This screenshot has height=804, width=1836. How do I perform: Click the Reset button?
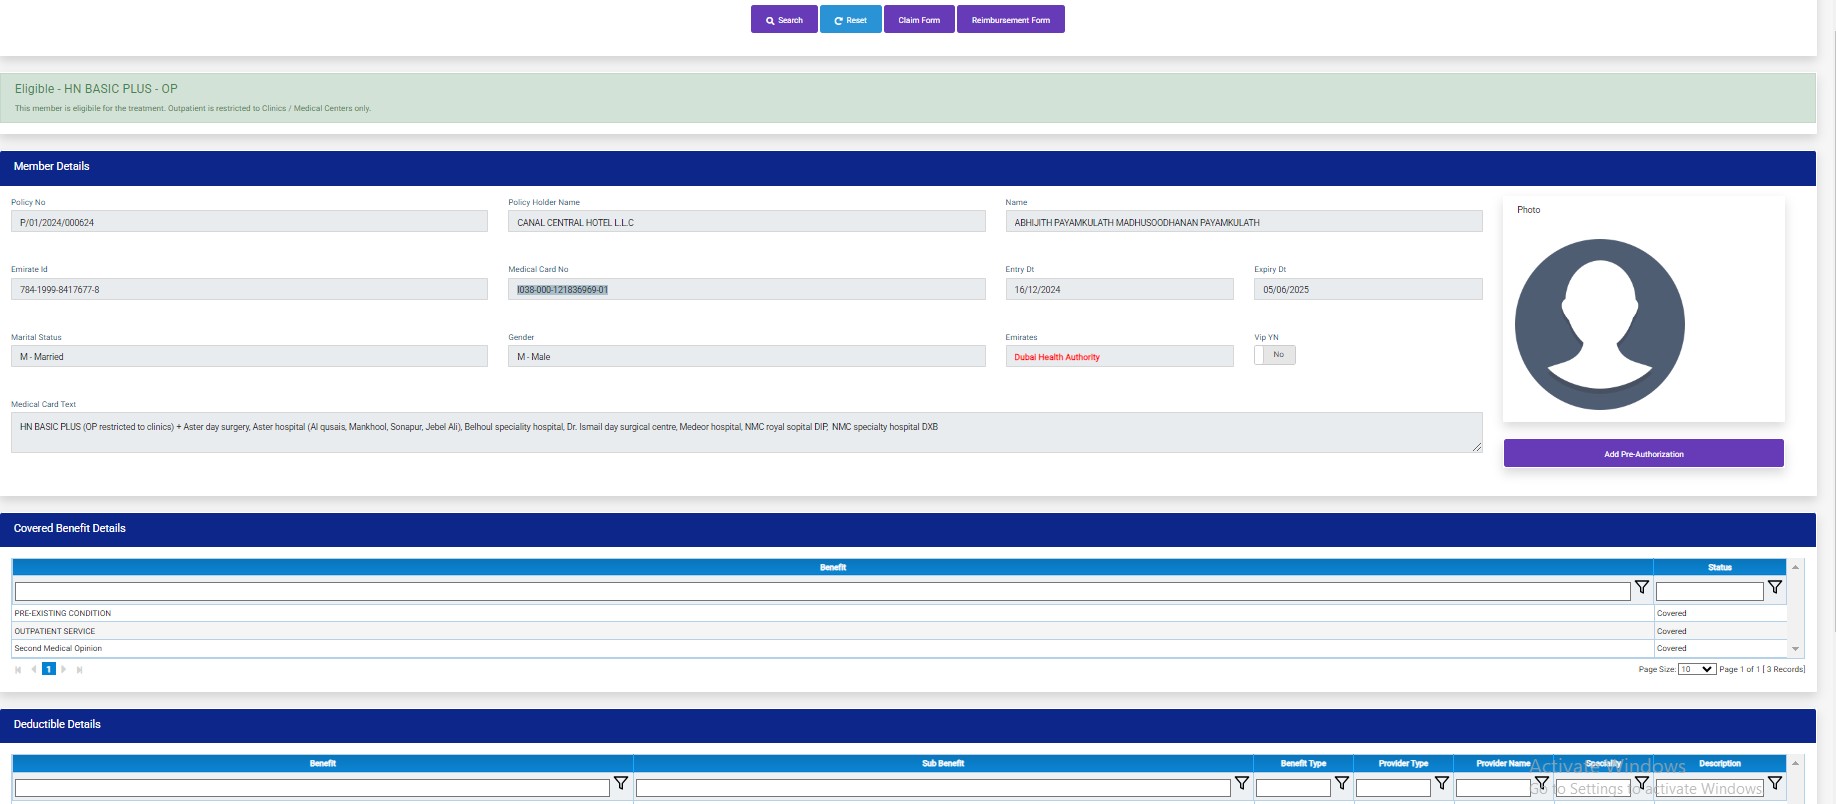850,20
